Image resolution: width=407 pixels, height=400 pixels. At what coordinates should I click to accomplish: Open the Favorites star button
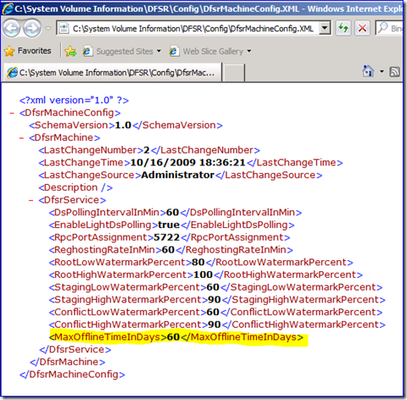tap(27, 51)
